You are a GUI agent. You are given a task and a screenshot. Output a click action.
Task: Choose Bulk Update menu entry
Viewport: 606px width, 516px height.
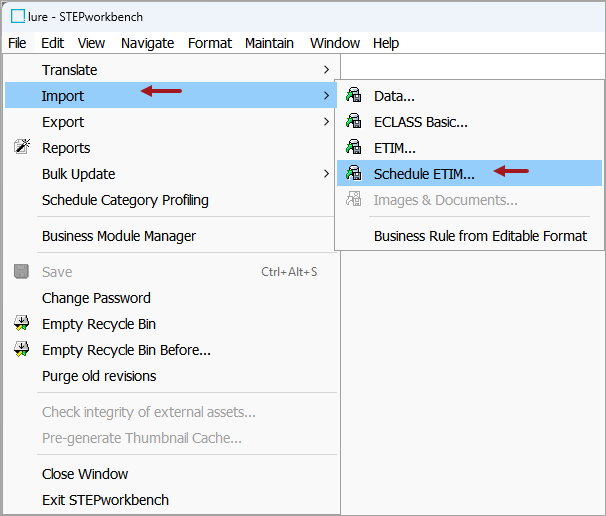point(171,174)
